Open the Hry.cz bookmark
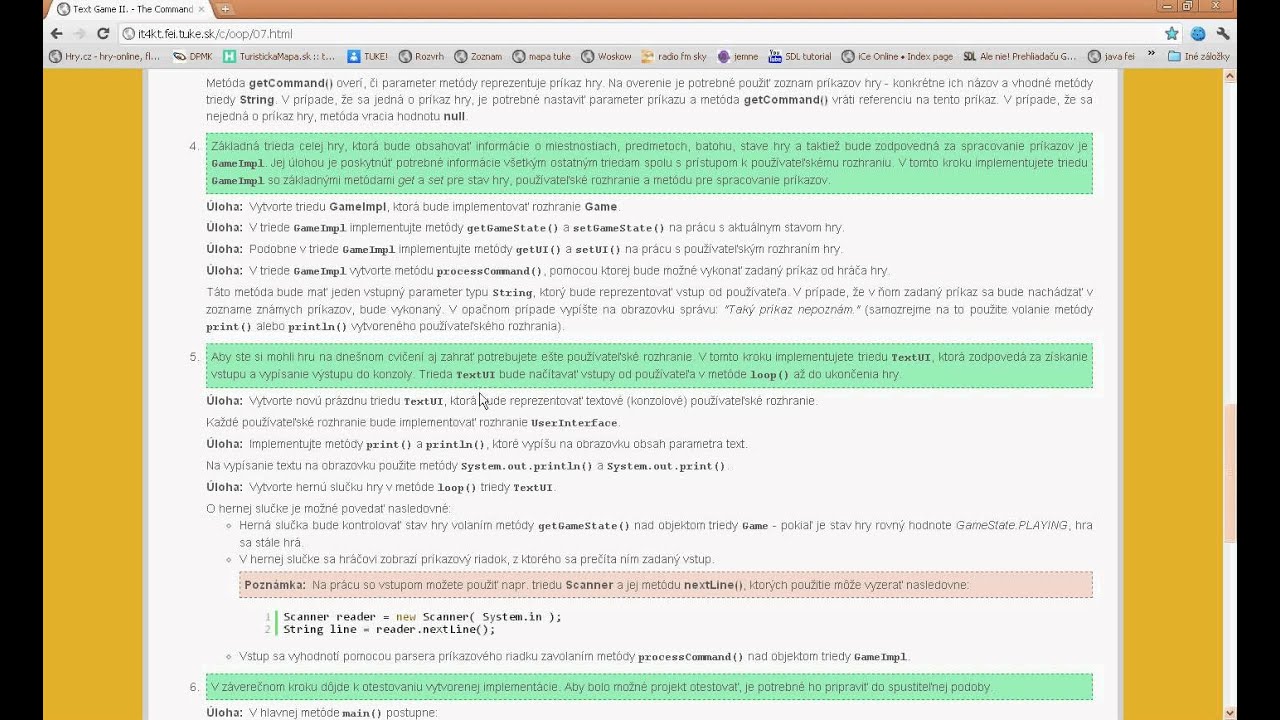Viewport: 1280px width, 720px height. [105, 57]
